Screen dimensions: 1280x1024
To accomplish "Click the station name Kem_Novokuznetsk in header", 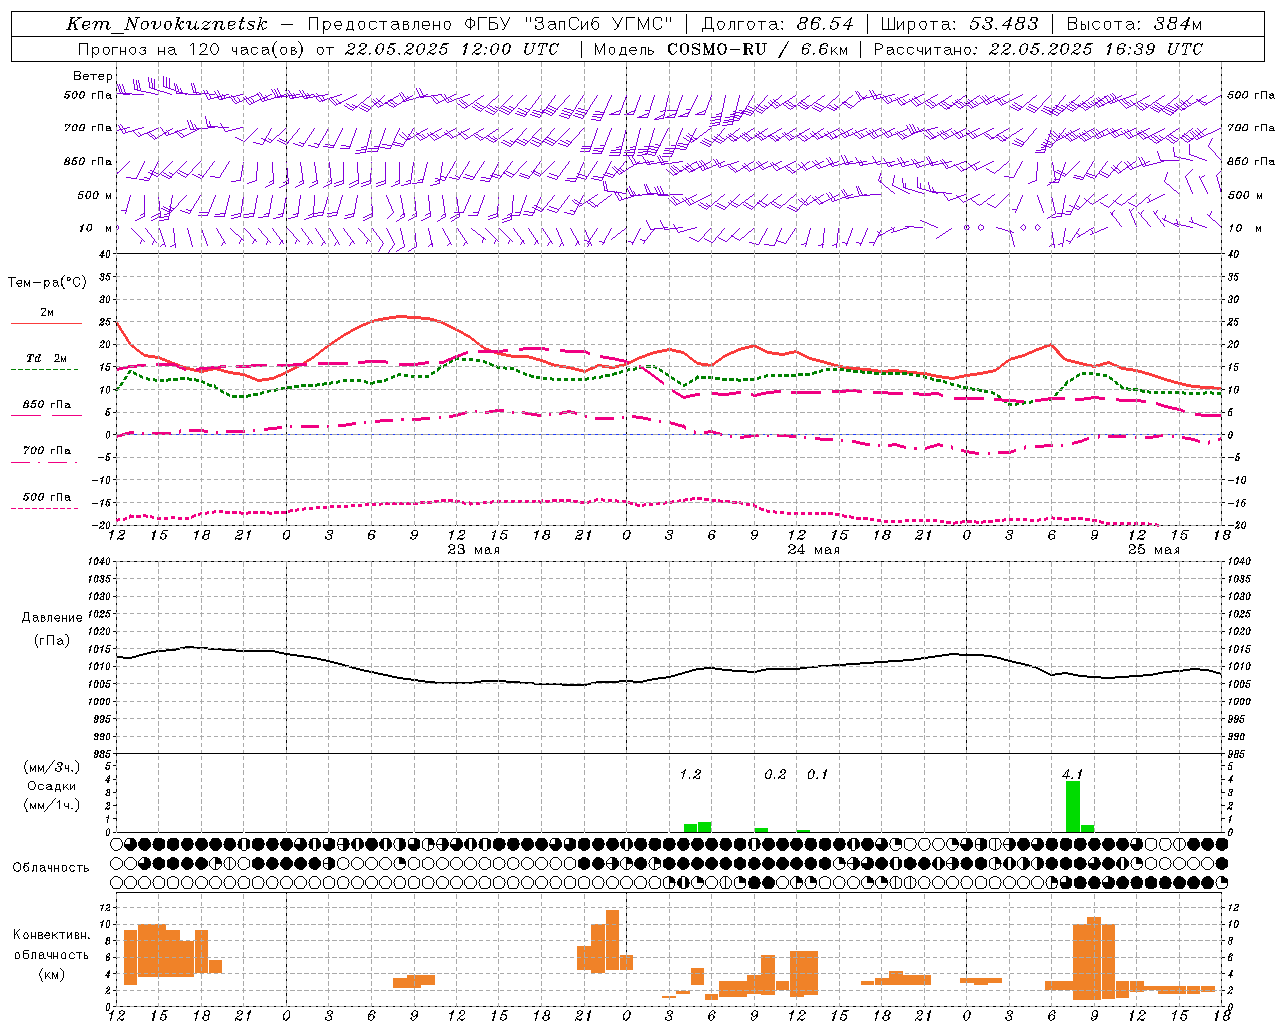I will pyautogui.click(x=167, y=24).
